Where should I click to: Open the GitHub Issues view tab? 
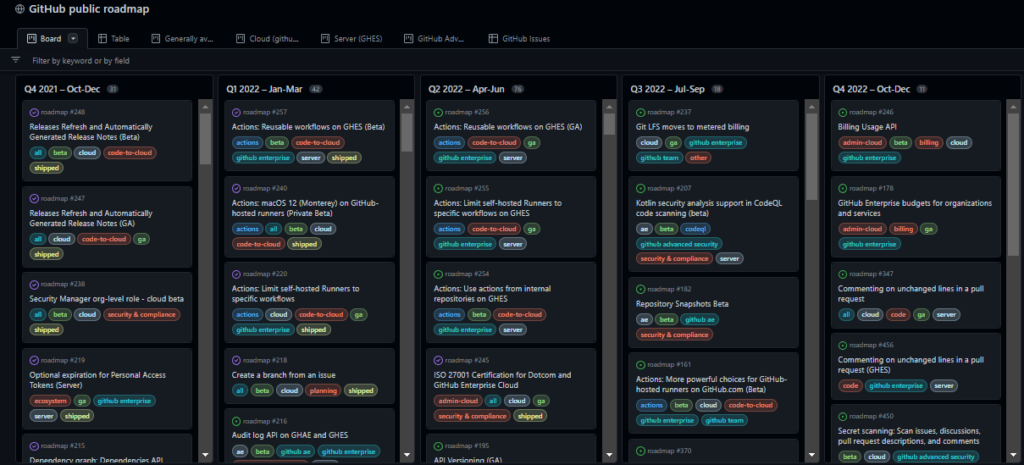click(519, 39)
